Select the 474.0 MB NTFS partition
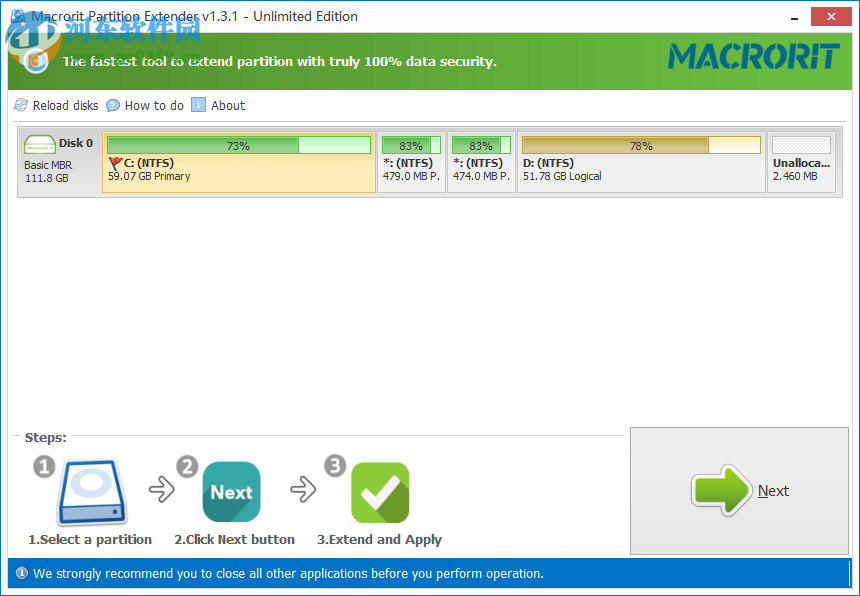Viewport: 860px width, 596px height. pyautogui.click(x=481, y=168)
